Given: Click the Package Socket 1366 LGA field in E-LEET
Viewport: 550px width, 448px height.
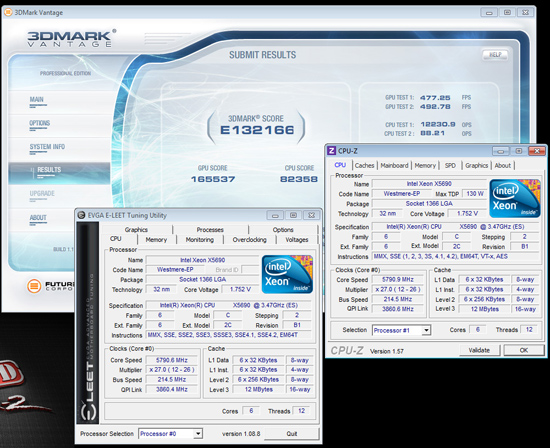Looking at the screenshot, I should click(x=203, y=280).
